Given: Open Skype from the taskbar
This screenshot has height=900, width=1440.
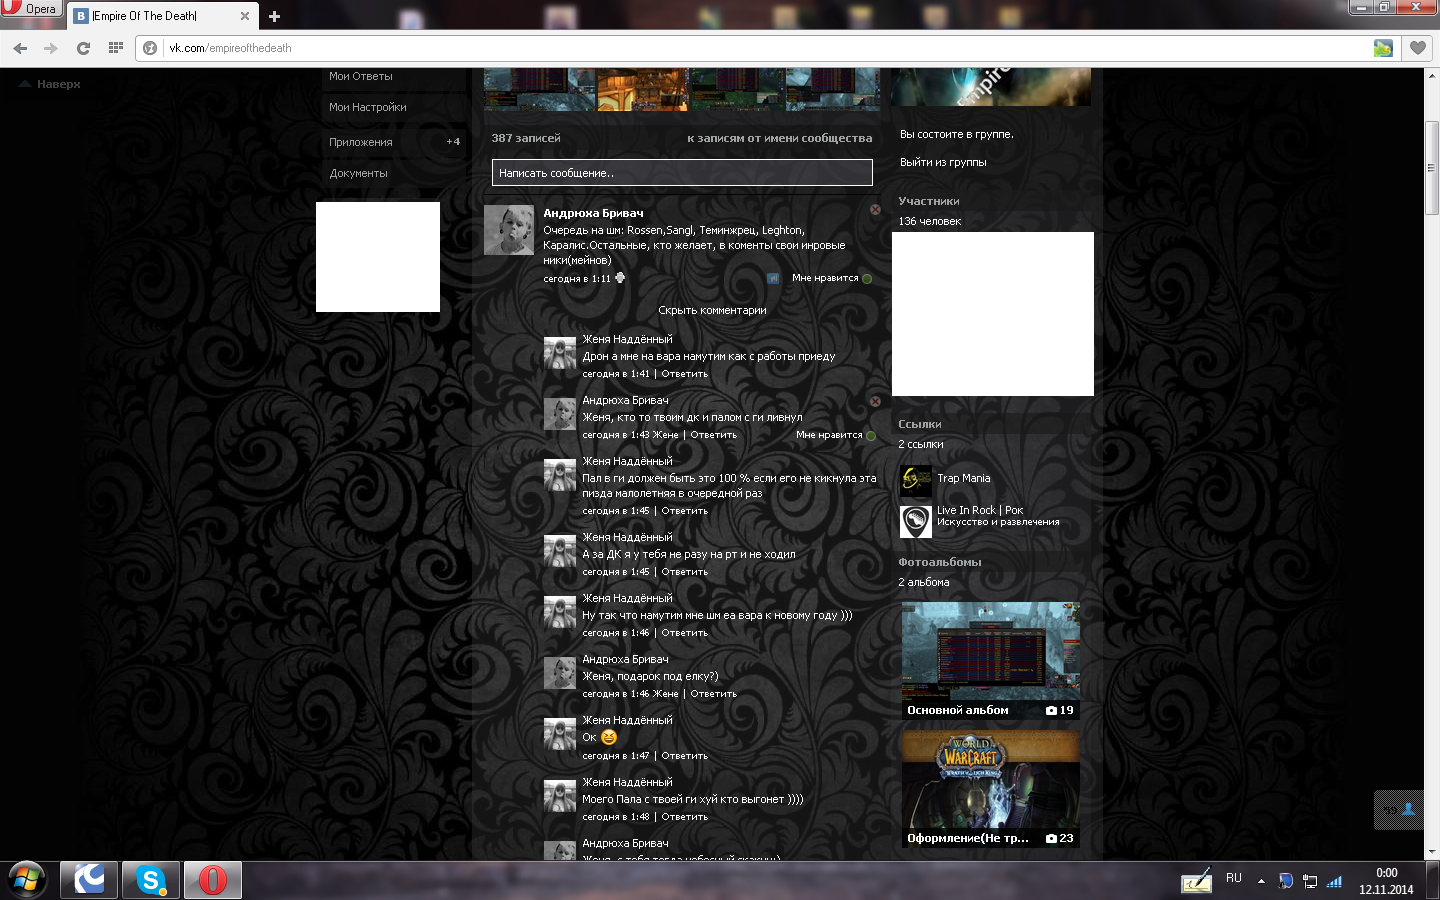Looking at the screenshot, I should pyautogui.click(x=151, y=880).
